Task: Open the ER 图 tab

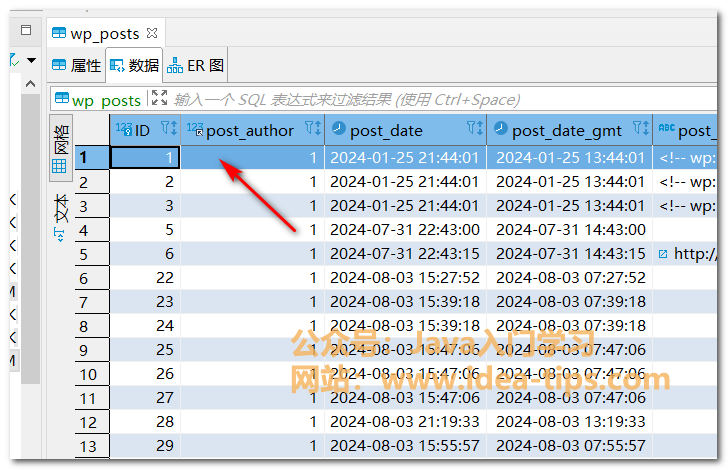Action: click(195, 65)
